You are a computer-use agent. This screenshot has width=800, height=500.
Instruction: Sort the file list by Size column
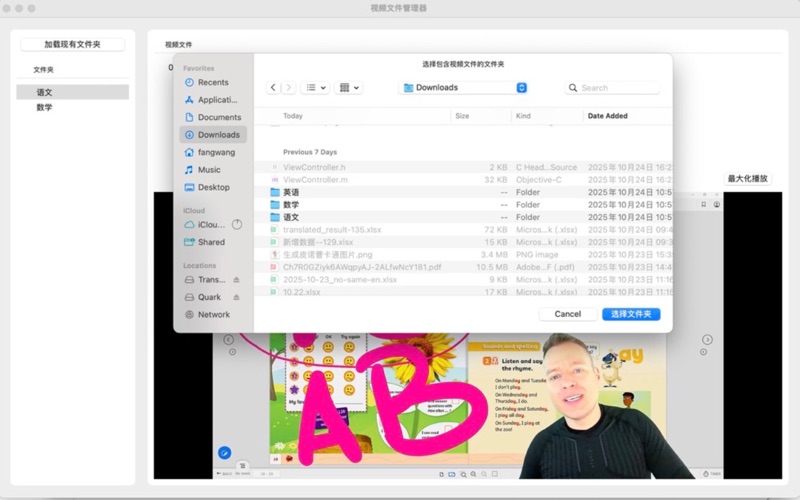tap(462, 116)
